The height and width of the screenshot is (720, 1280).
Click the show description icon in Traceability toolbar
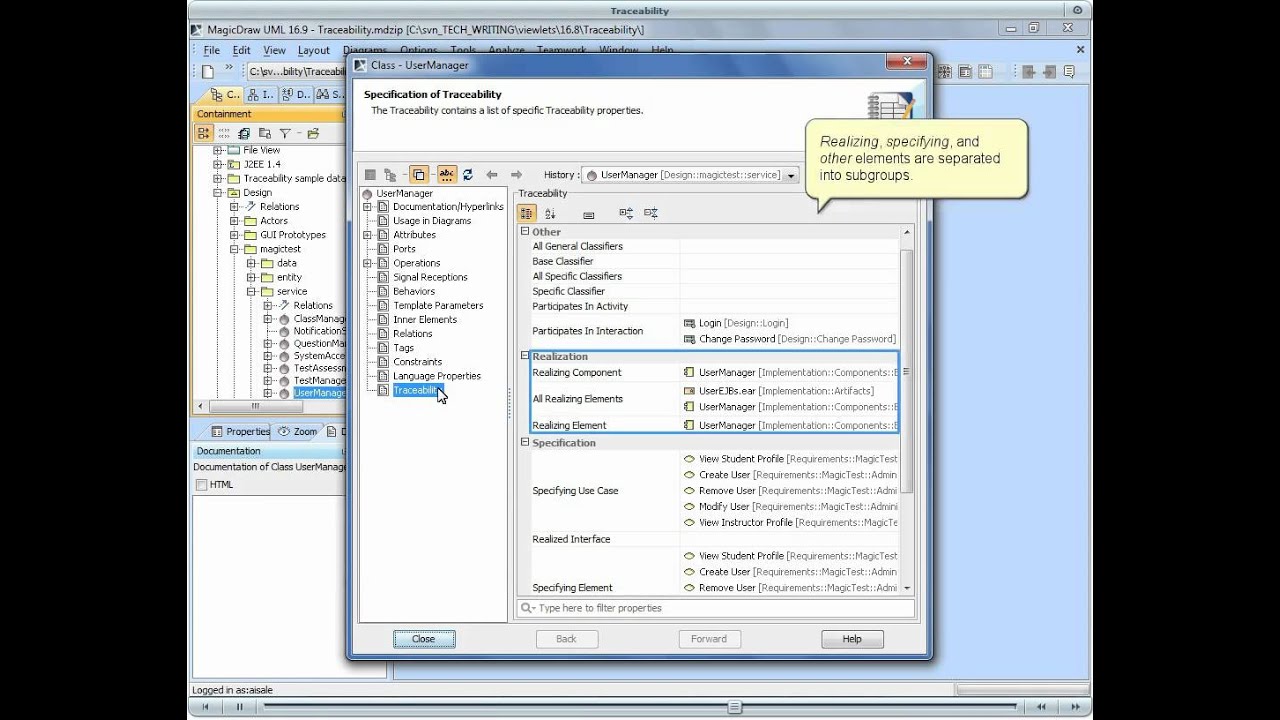(x=588, y=214)
